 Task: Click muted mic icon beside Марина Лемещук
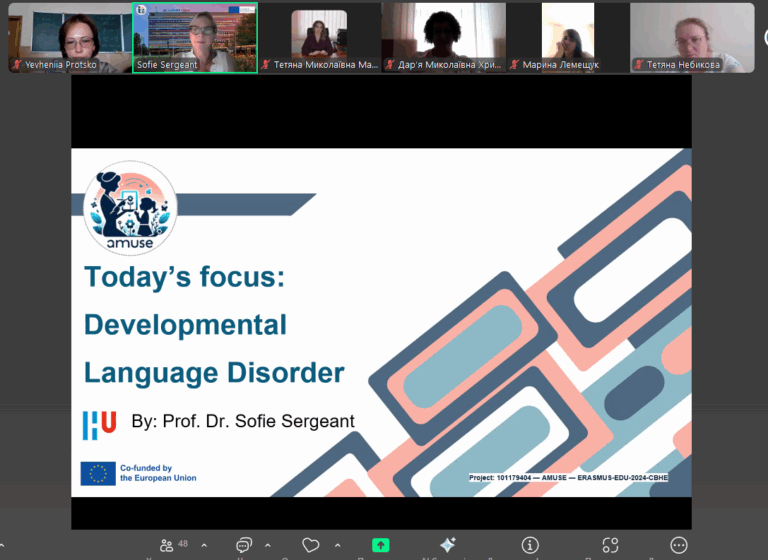[515, 64]
